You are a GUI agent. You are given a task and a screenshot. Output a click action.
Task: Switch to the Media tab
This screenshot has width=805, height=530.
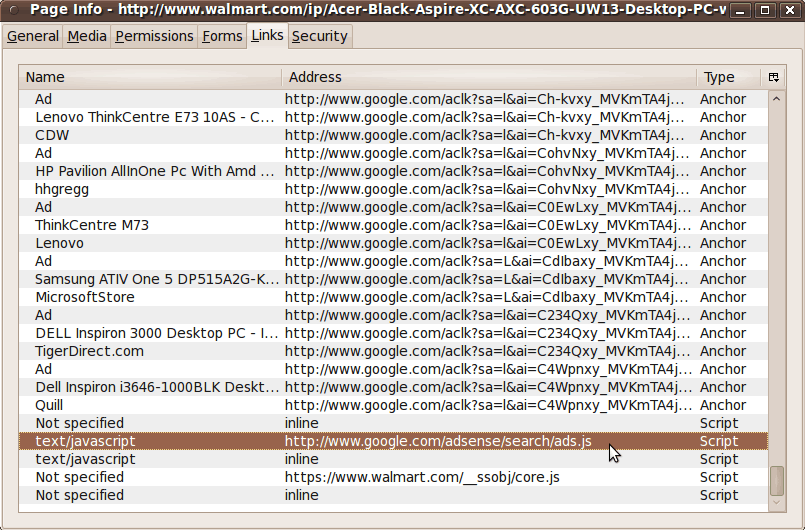[87, 36]
